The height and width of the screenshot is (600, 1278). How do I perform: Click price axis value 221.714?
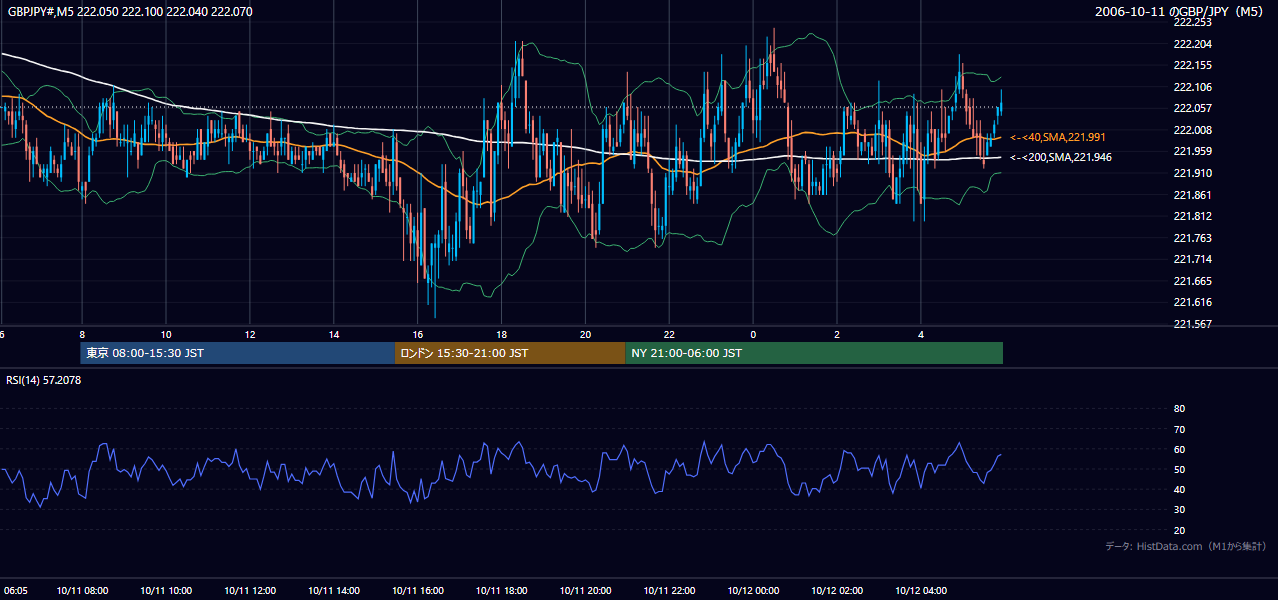(x=1192, y=259)
